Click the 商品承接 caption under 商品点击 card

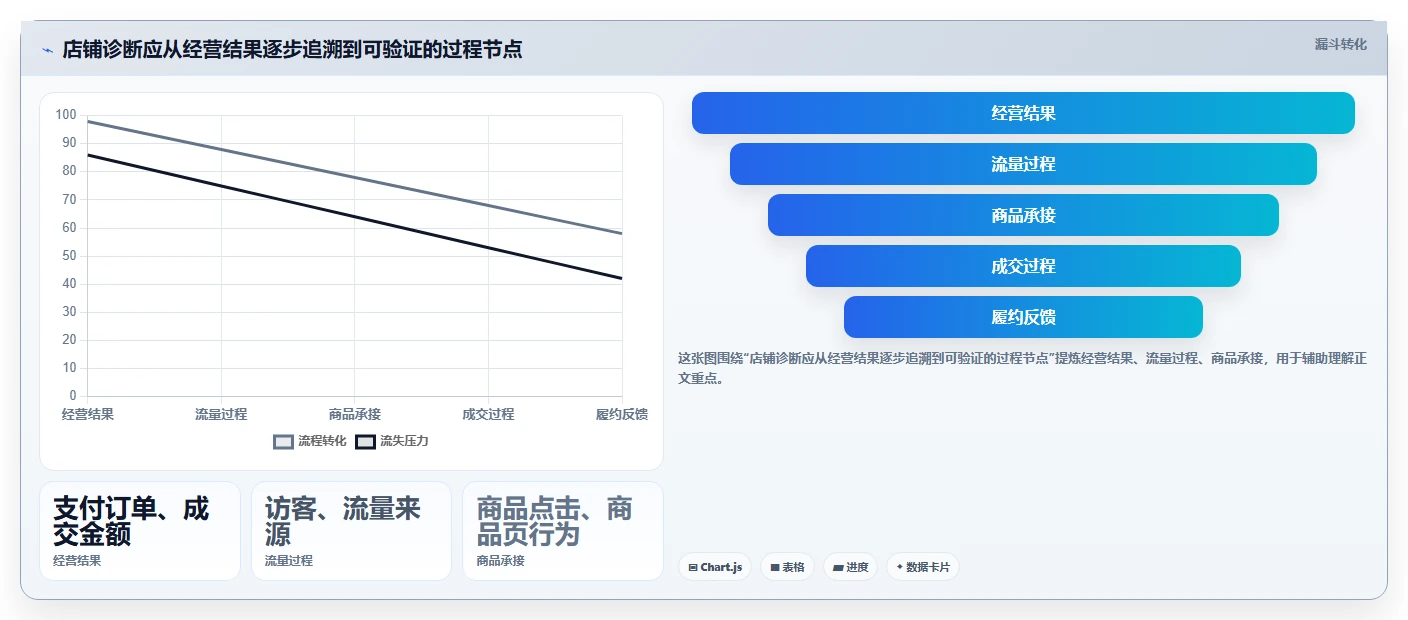501,561
